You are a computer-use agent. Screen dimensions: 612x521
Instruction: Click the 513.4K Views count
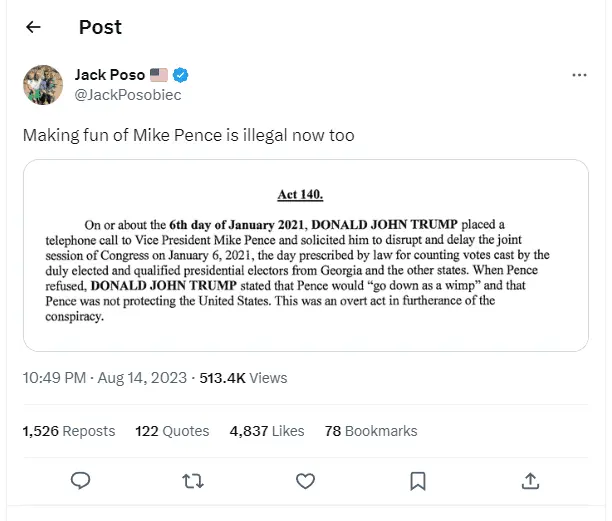(243, 378)
